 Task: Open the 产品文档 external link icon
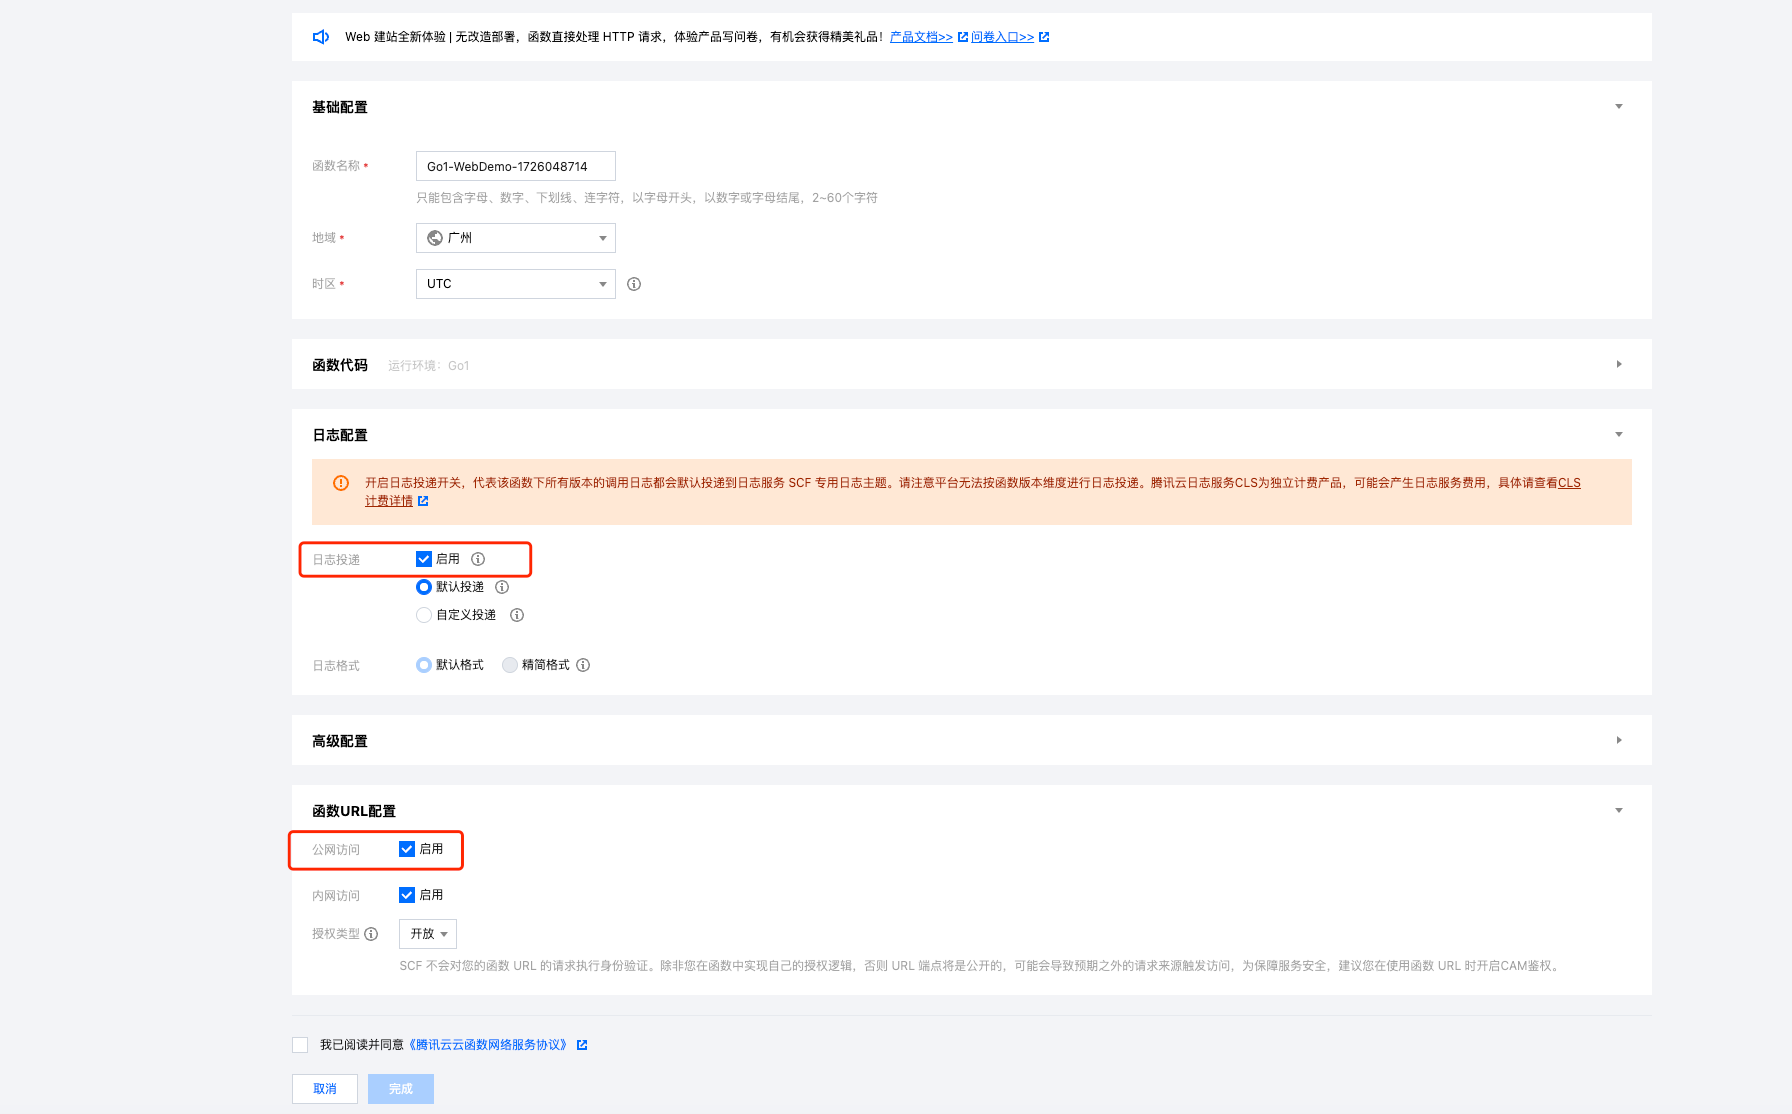(x=963, y=37)
